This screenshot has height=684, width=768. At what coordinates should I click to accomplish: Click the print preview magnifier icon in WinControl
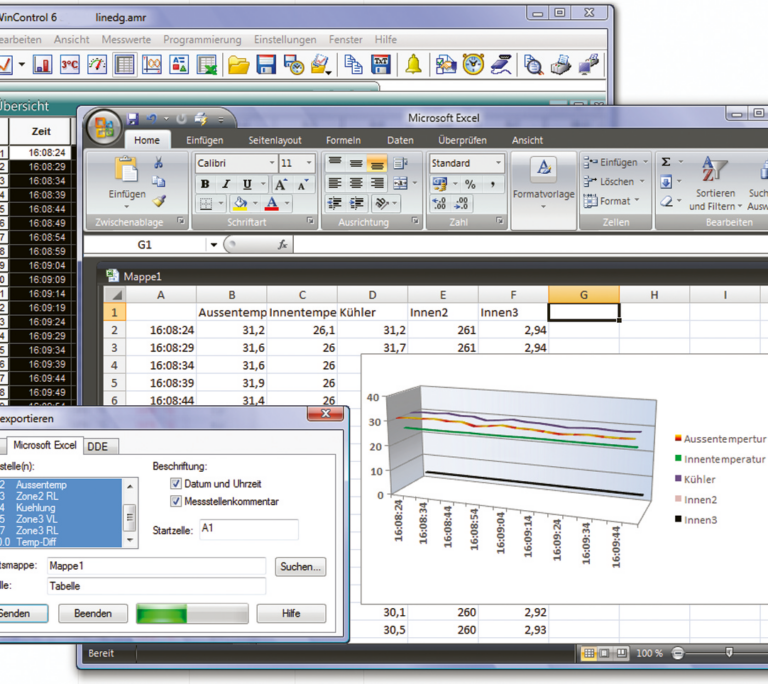[x=533, y=65]
